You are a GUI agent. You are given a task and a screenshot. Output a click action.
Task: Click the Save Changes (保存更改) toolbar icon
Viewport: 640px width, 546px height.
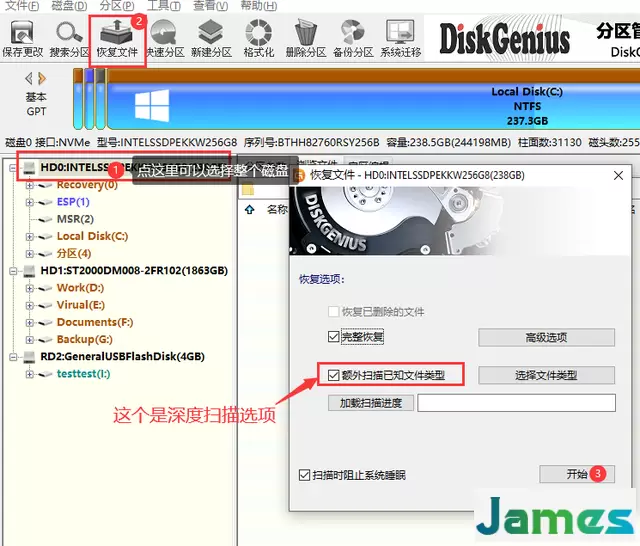tap(22, 39)
